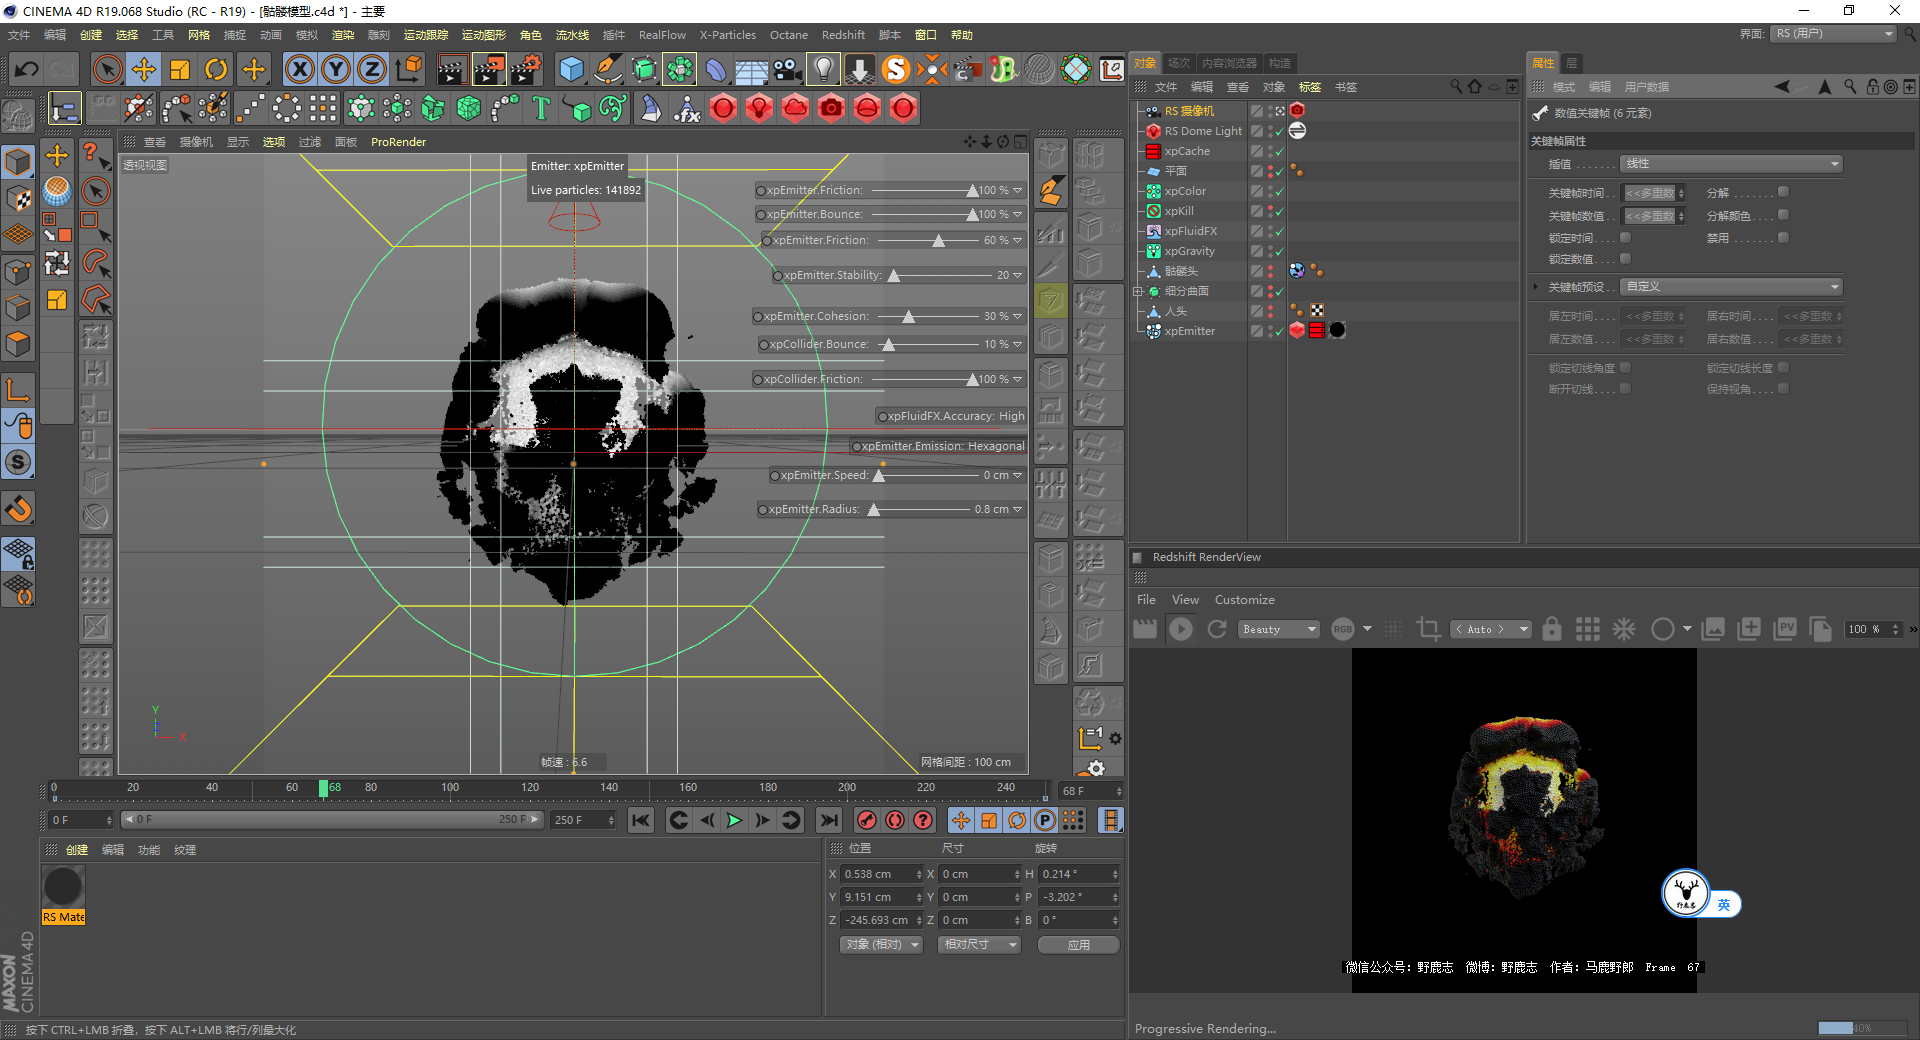
Task: Open the ProRender viewport menu
Action: (x=398, y=142)
